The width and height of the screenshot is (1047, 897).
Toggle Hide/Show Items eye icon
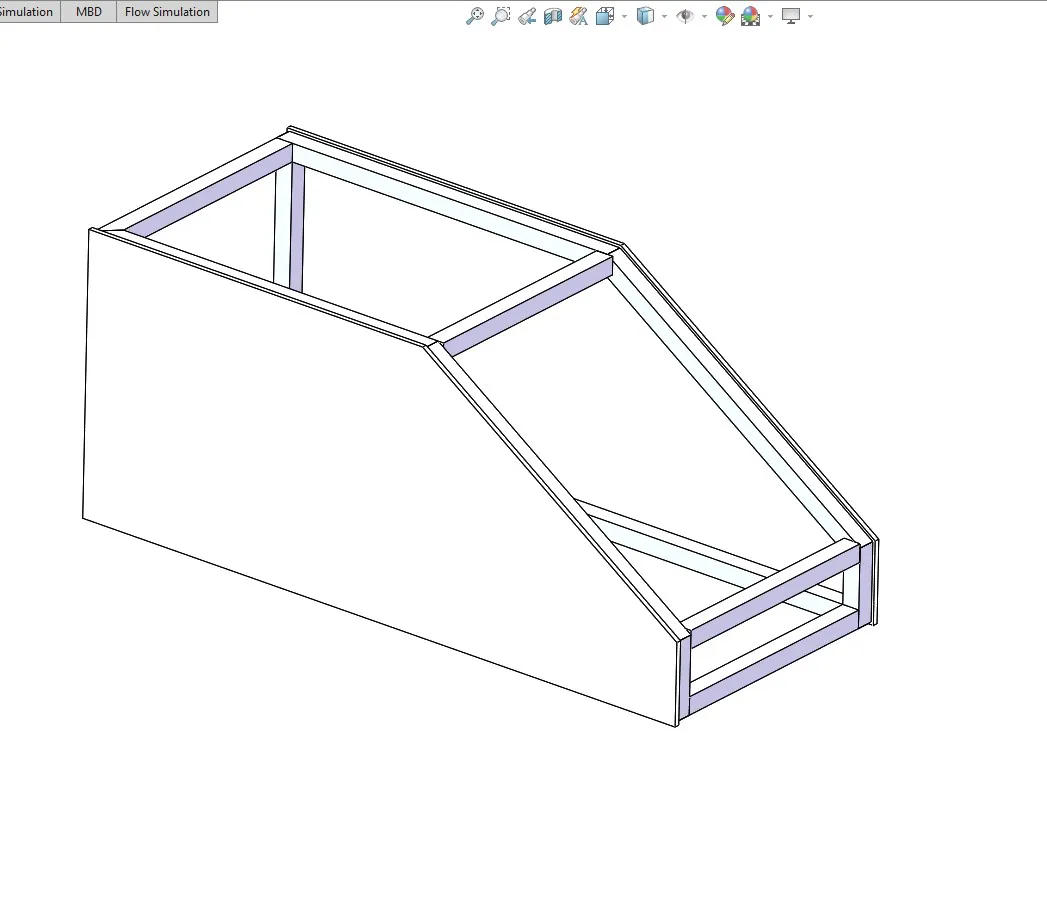[x=685, y=16]
